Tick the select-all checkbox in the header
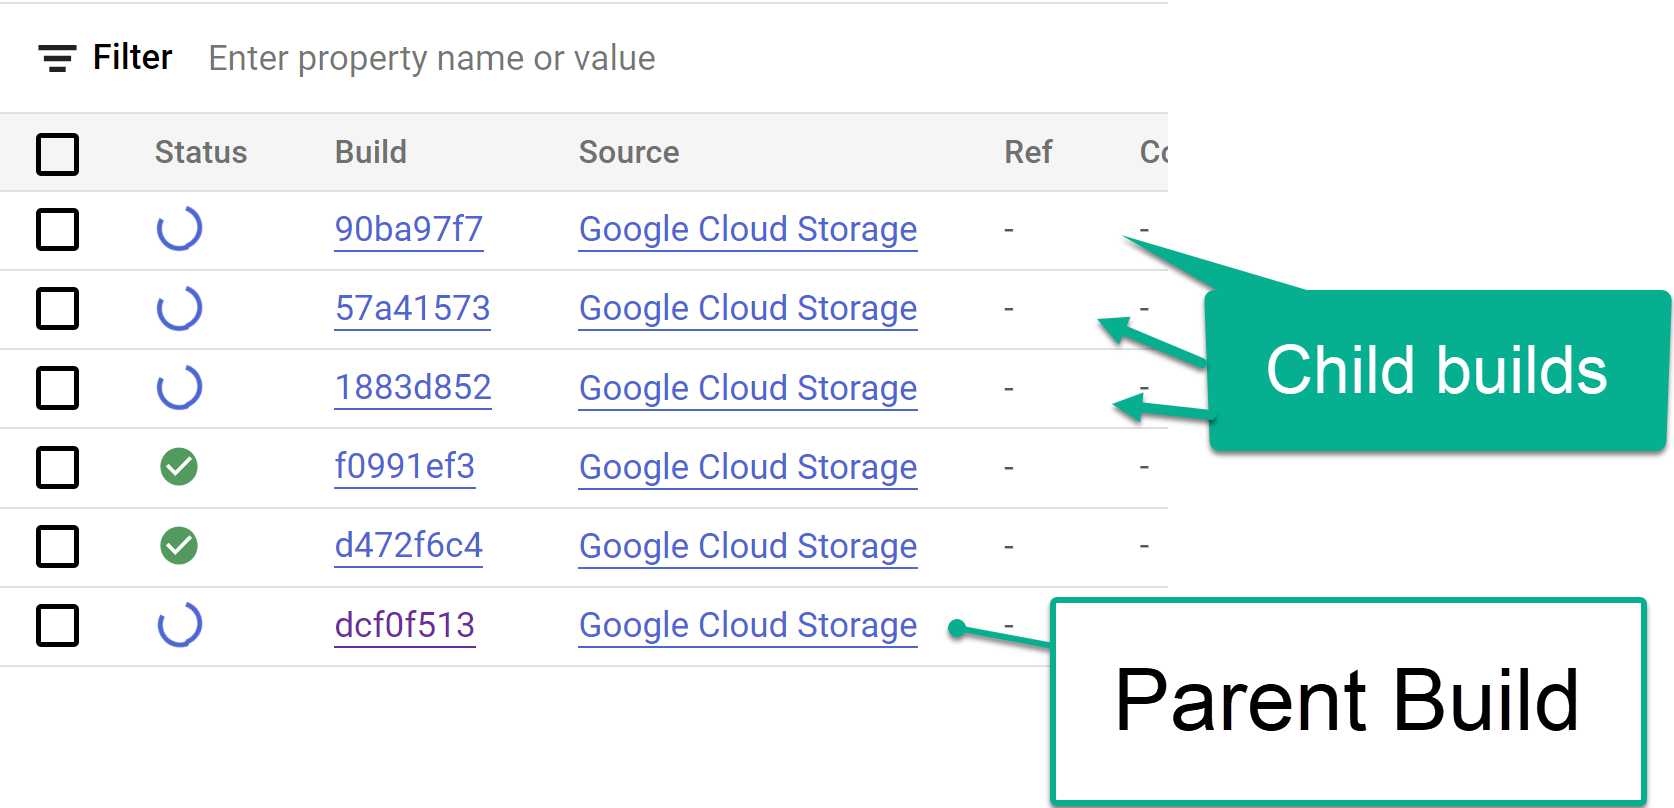 pyautogui.click(x=58, y=154)
